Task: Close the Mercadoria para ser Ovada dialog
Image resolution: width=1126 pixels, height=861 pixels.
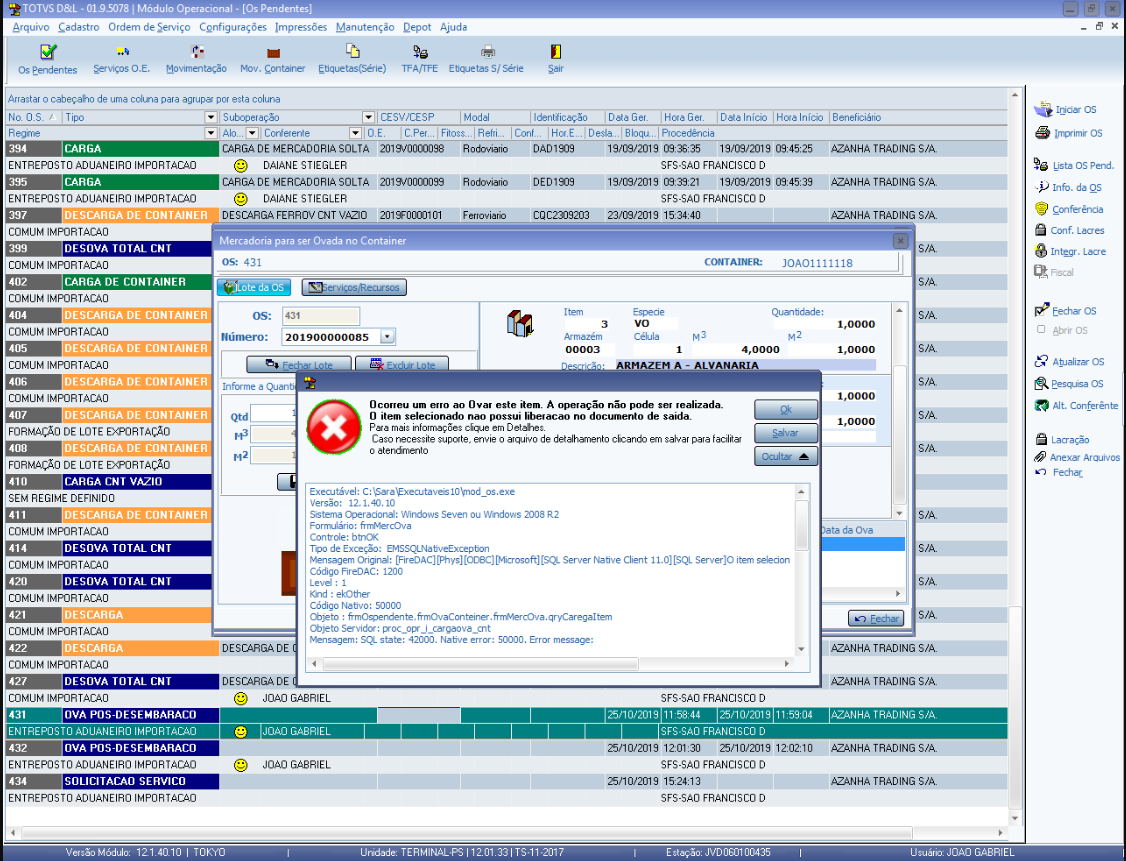Action: 900,241
